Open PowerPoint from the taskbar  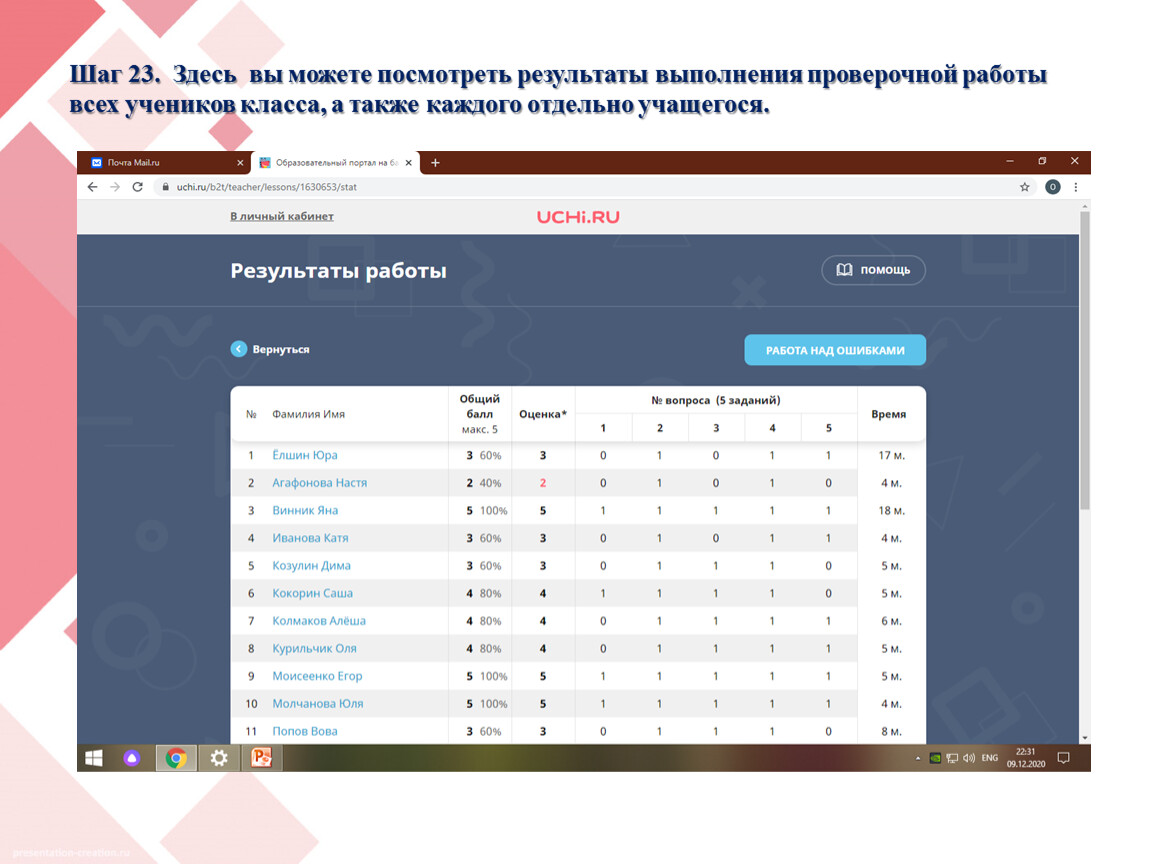click(x=261, y=758)
